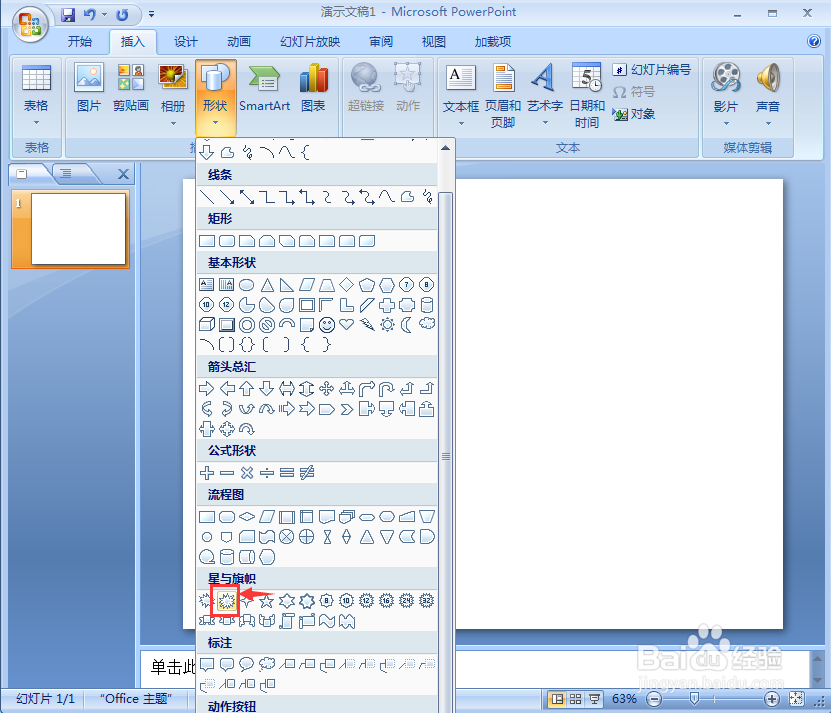Viewport: 831px width, 713px height.
Task: Choose the right arrow in 箭头总汇
Action: 207,389
